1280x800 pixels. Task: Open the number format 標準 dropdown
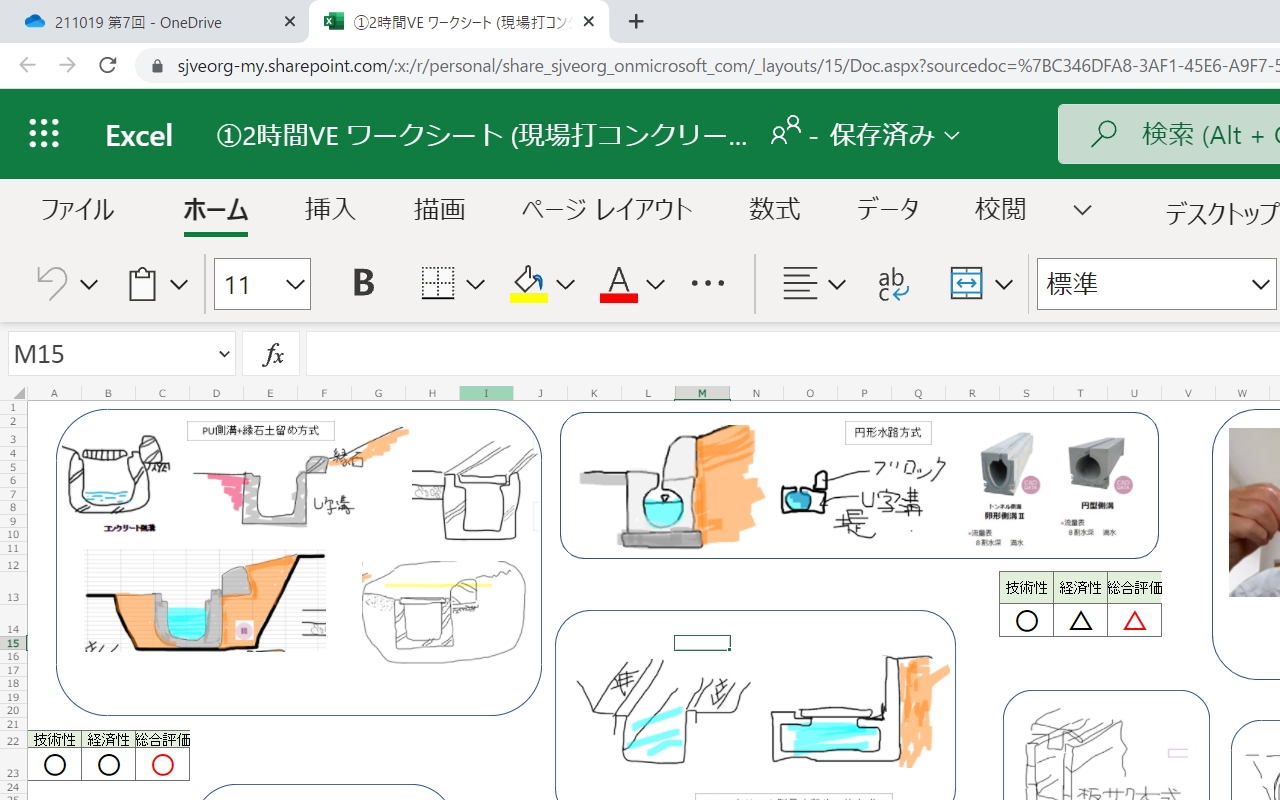pos(1157,284)
